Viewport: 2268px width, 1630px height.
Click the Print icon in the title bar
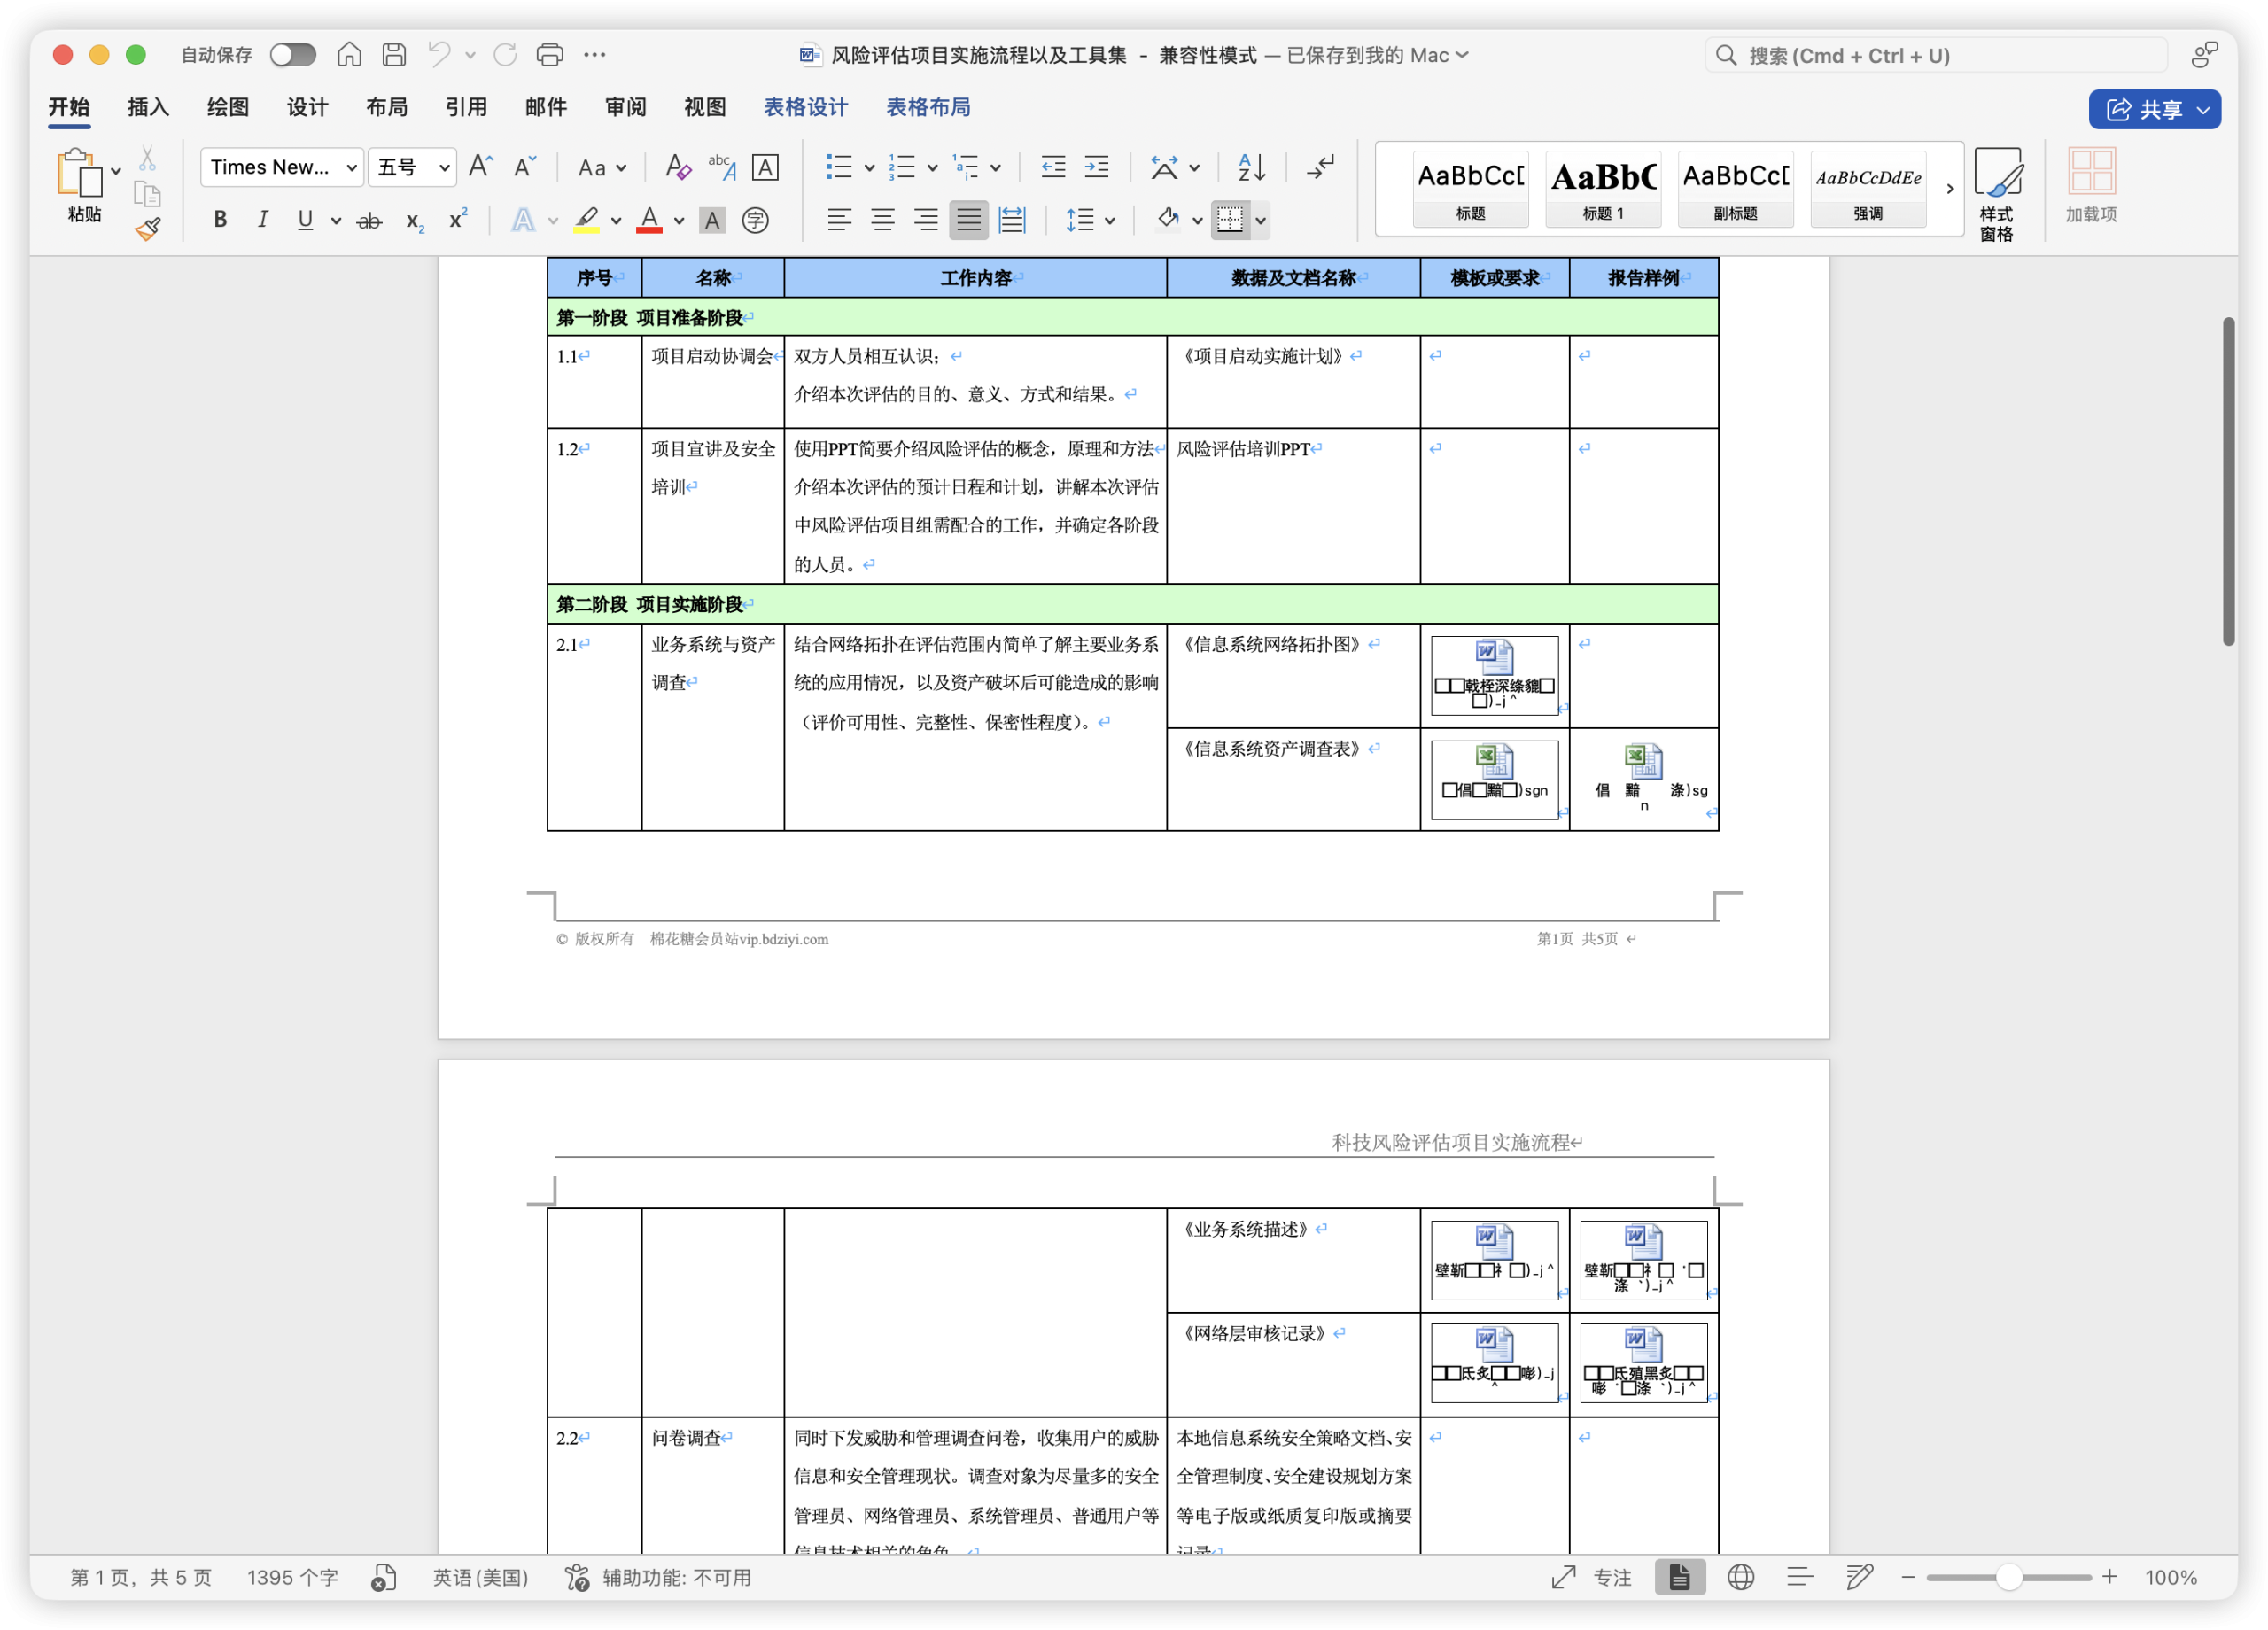549,55
